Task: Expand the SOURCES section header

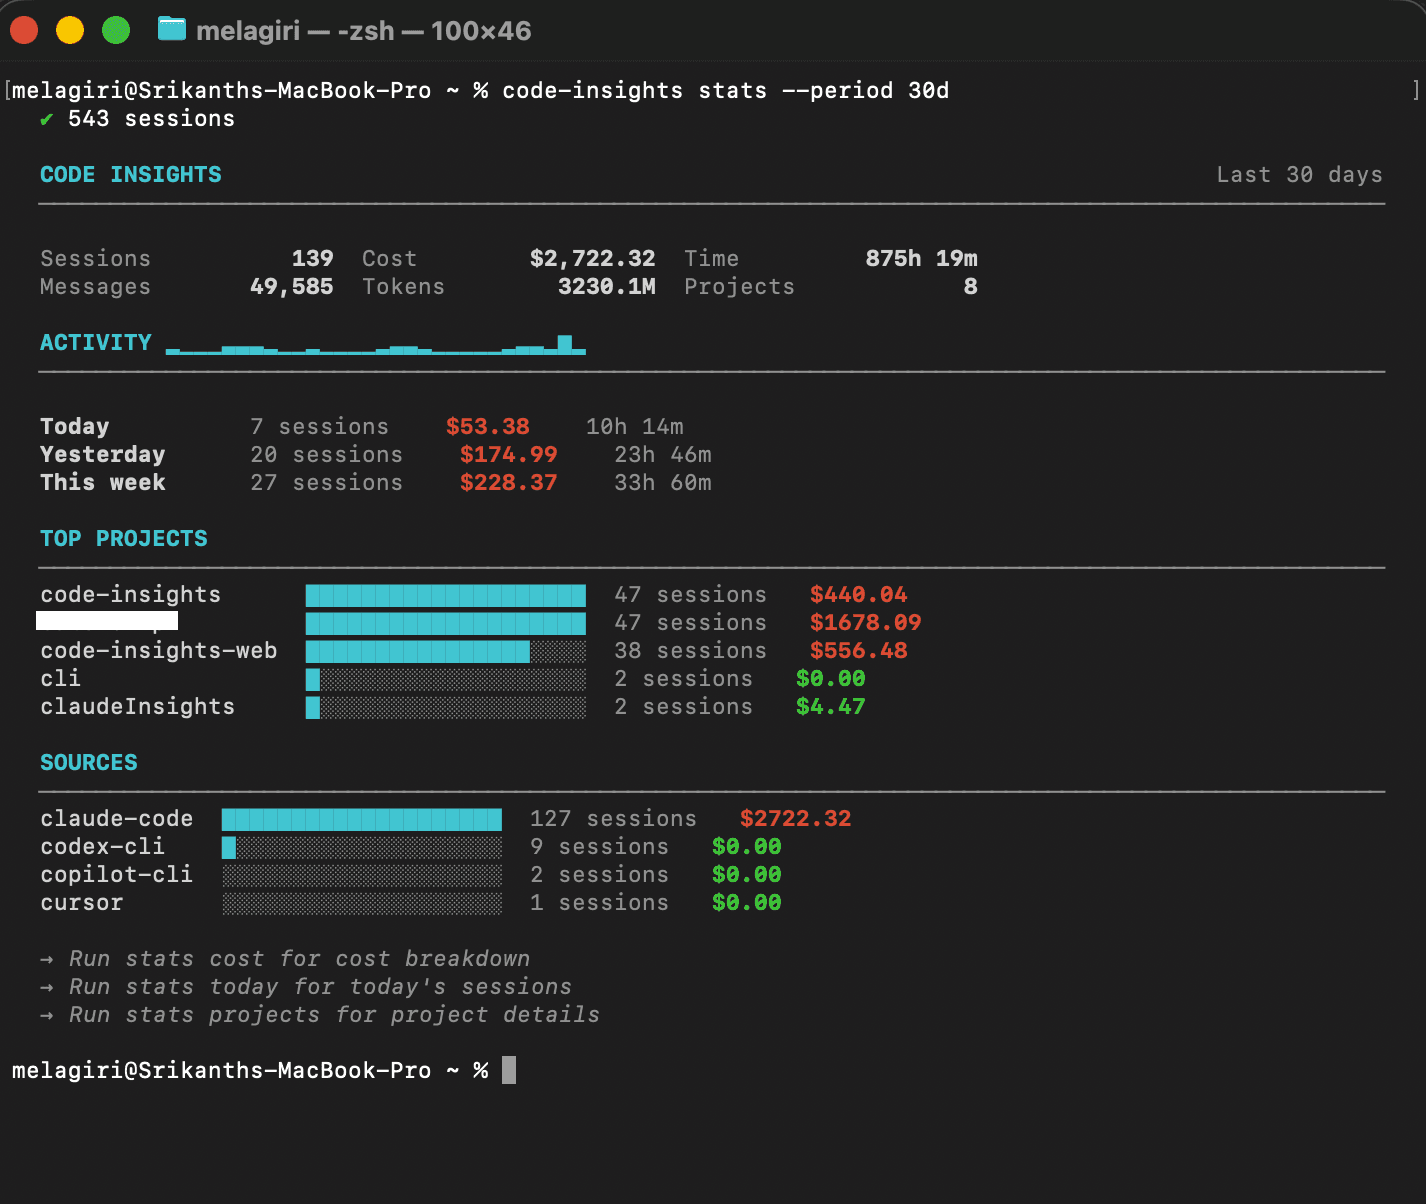Action: coord(88,762)
